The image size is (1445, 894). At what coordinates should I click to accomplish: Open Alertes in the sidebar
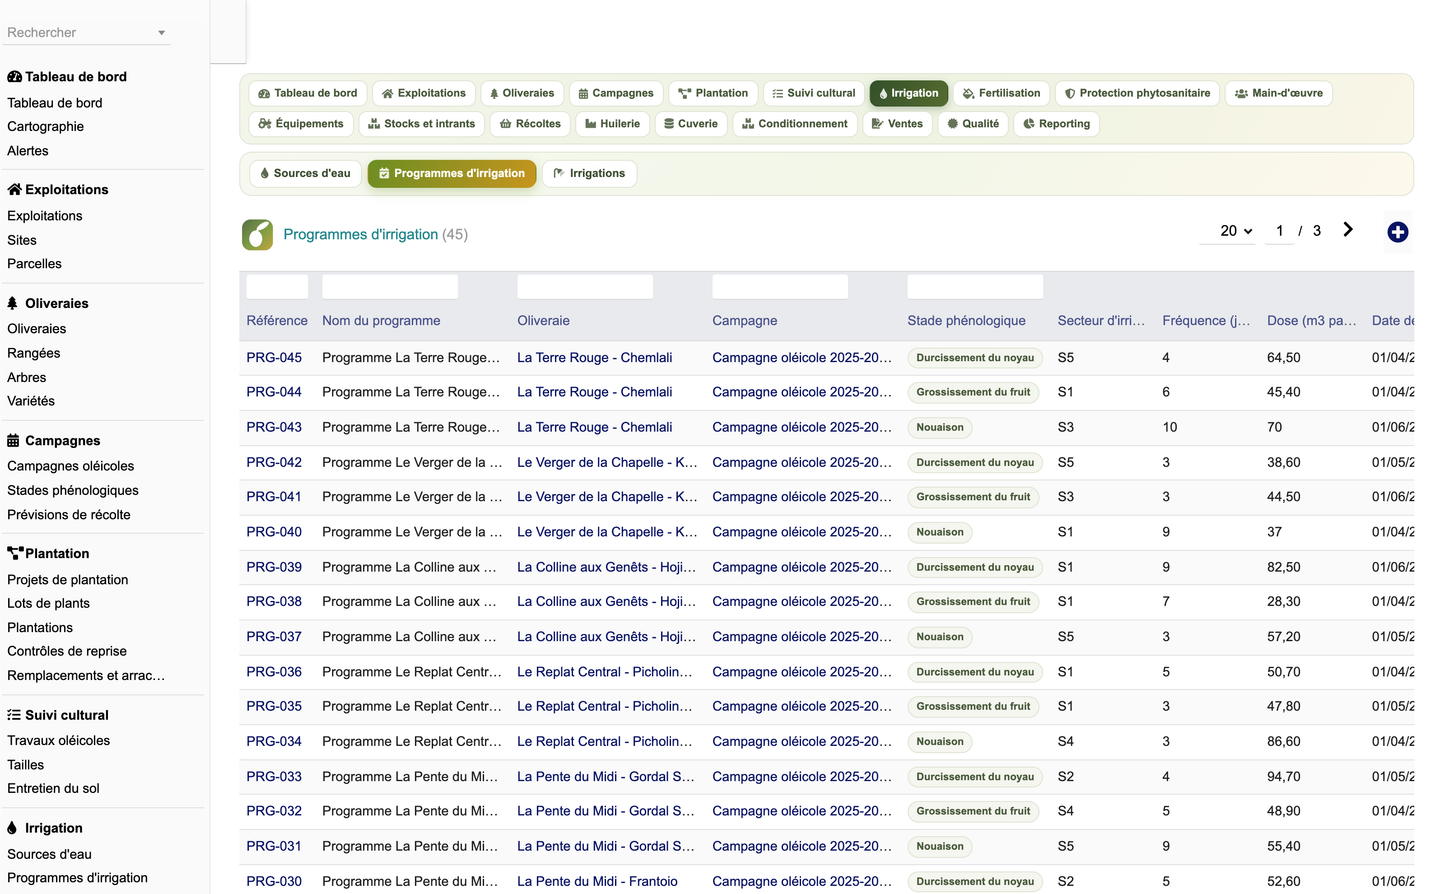pyautogui.click(x=28, y=151)
